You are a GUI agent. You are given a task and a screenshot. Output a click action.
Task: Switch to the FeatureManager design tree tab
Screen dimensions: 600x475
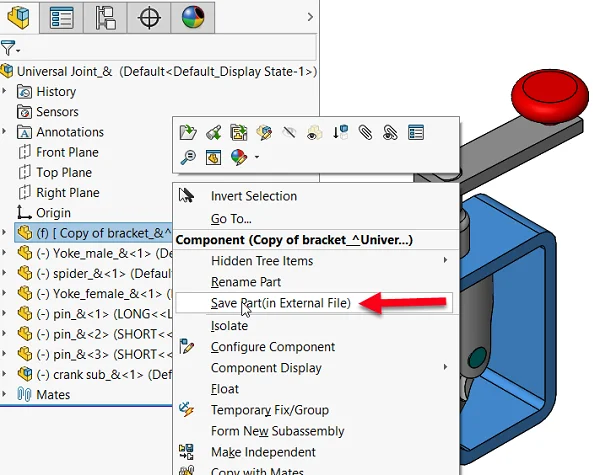click(x=18, y=18)
